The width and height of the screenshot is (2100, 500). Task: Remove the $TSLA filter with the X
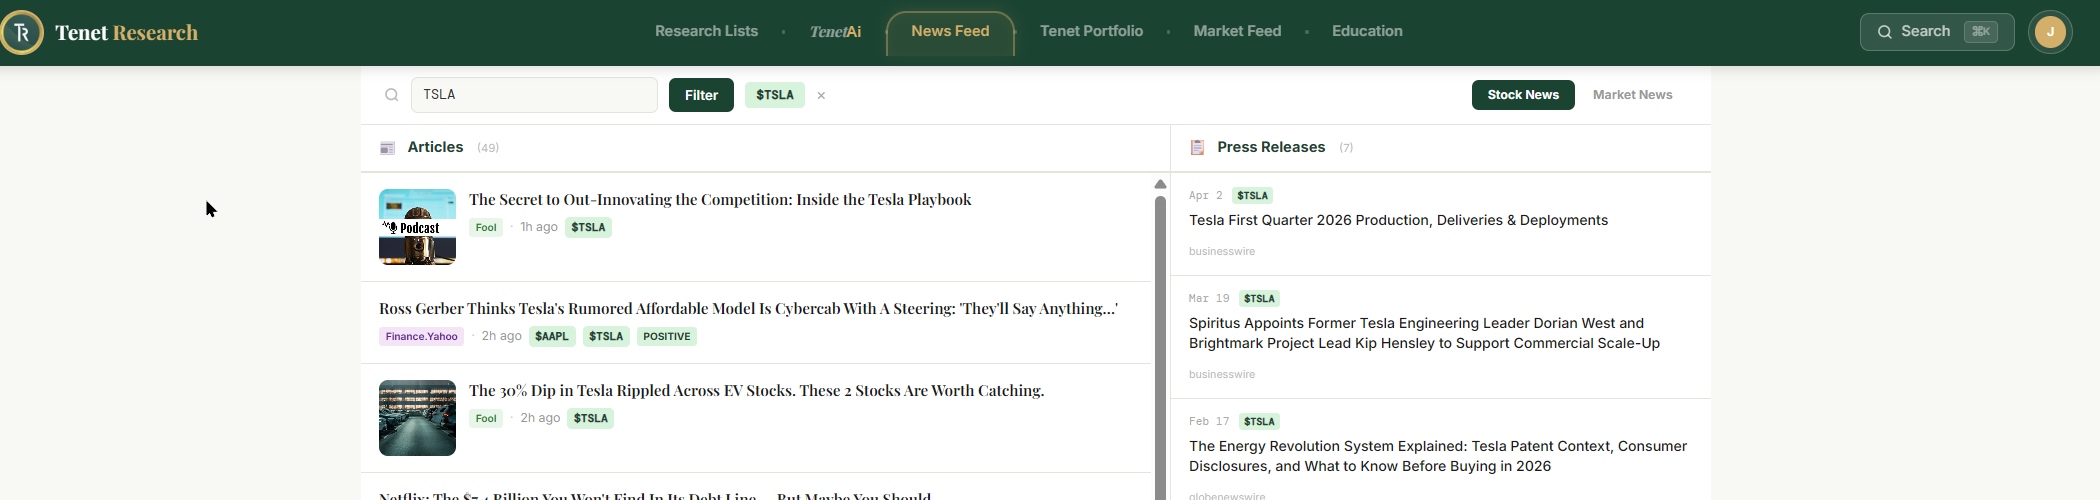pyautogui.click(x=821, y=96)
